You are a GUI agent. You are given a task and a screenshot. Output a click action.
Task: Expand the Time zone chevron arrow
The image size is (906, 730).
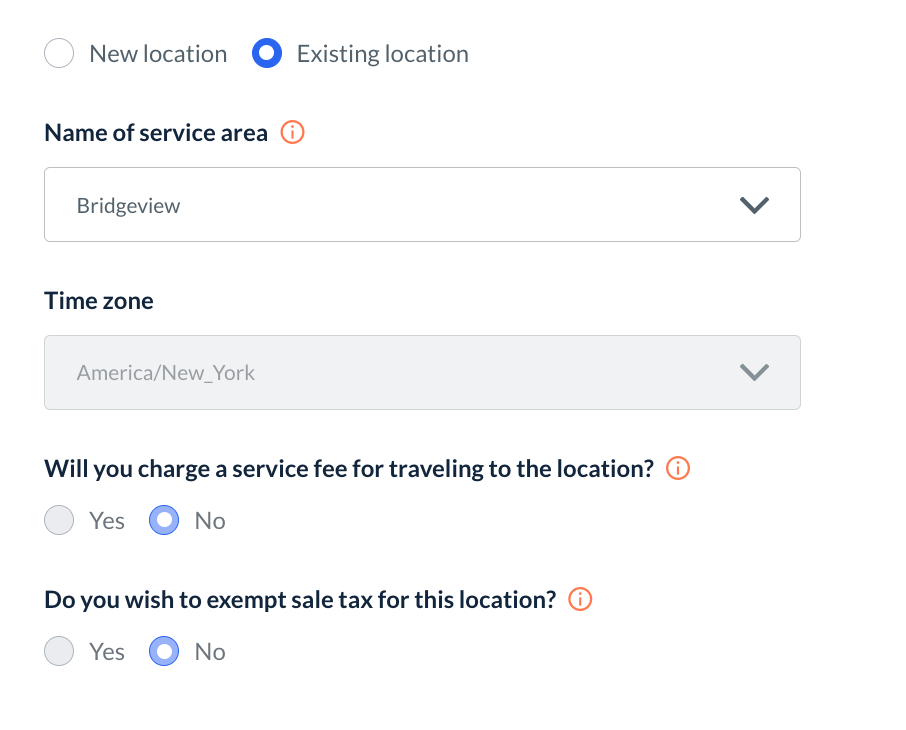tap(753, 373)
